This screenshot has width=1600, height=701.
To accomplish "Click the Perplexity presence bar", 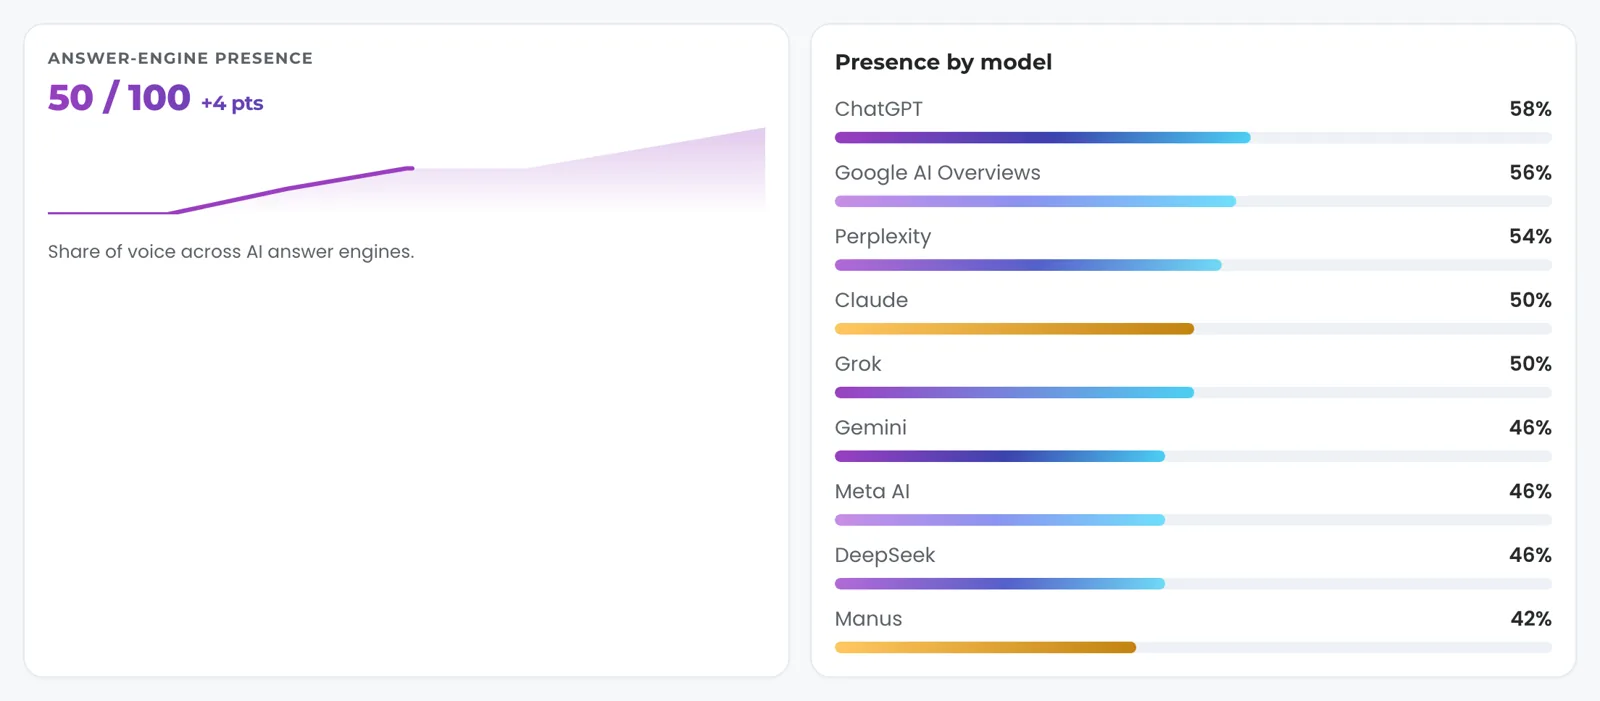I will pos(1193,265).
